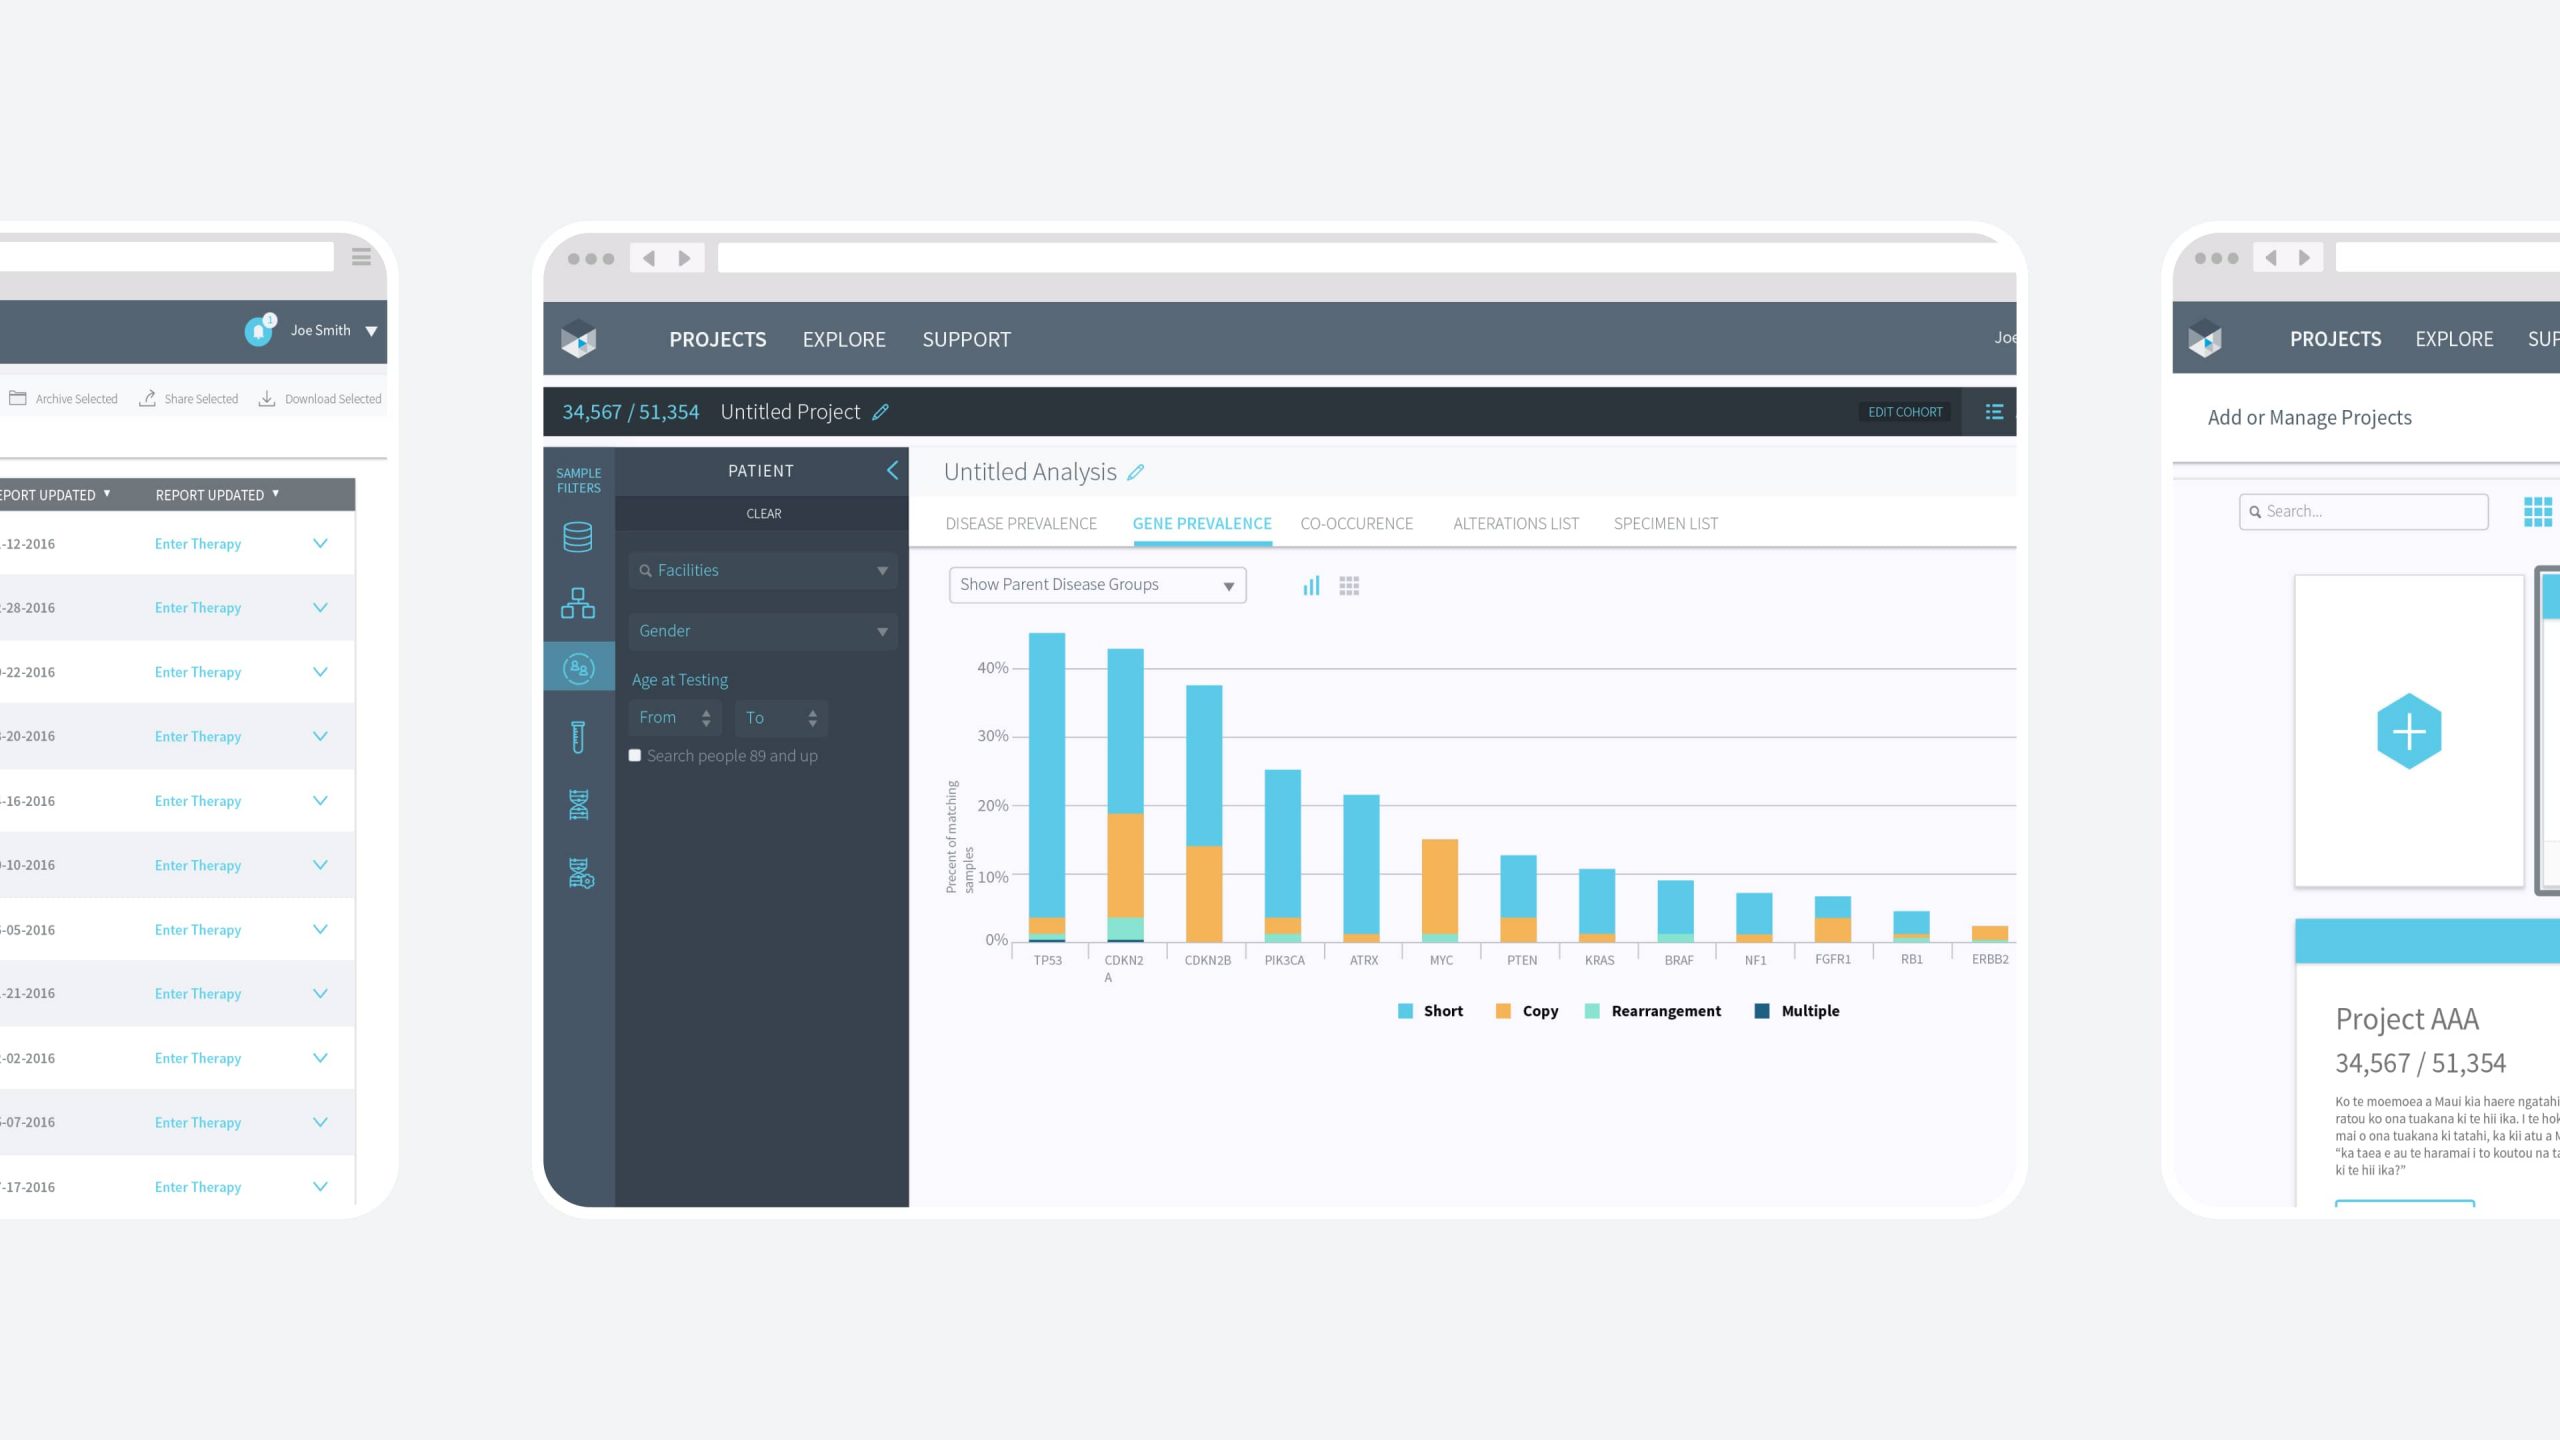This screenshot has height=1440, width=2560.
Task: Click the blue hexagon add project icon
Action: coord(2408,731)
